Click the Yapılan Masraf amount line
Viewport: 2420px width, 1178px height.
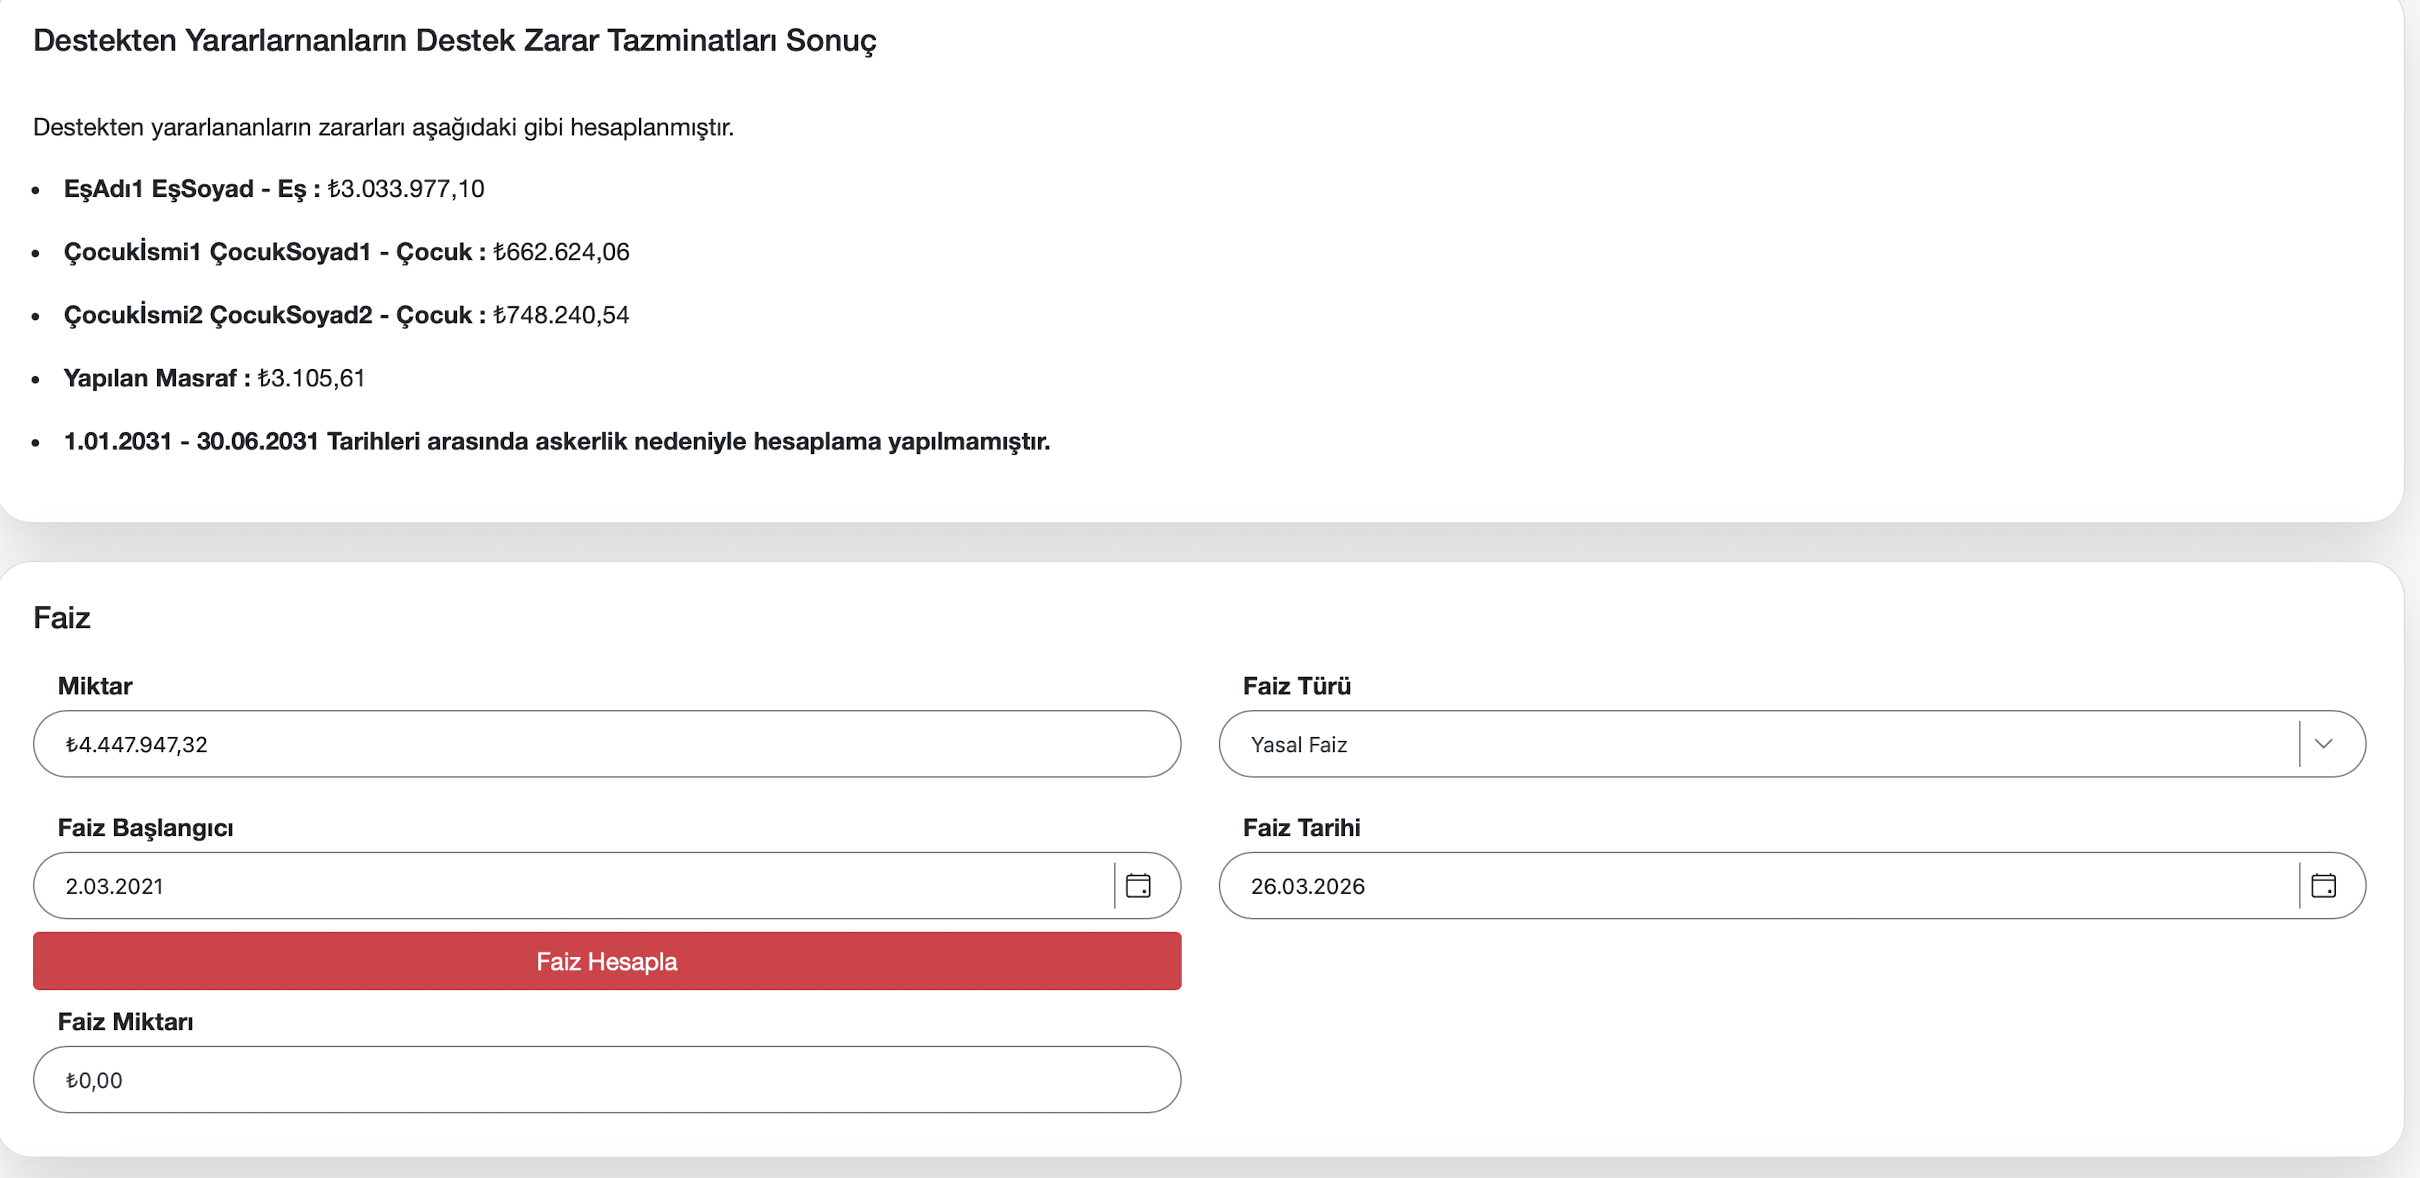(214, 378)
